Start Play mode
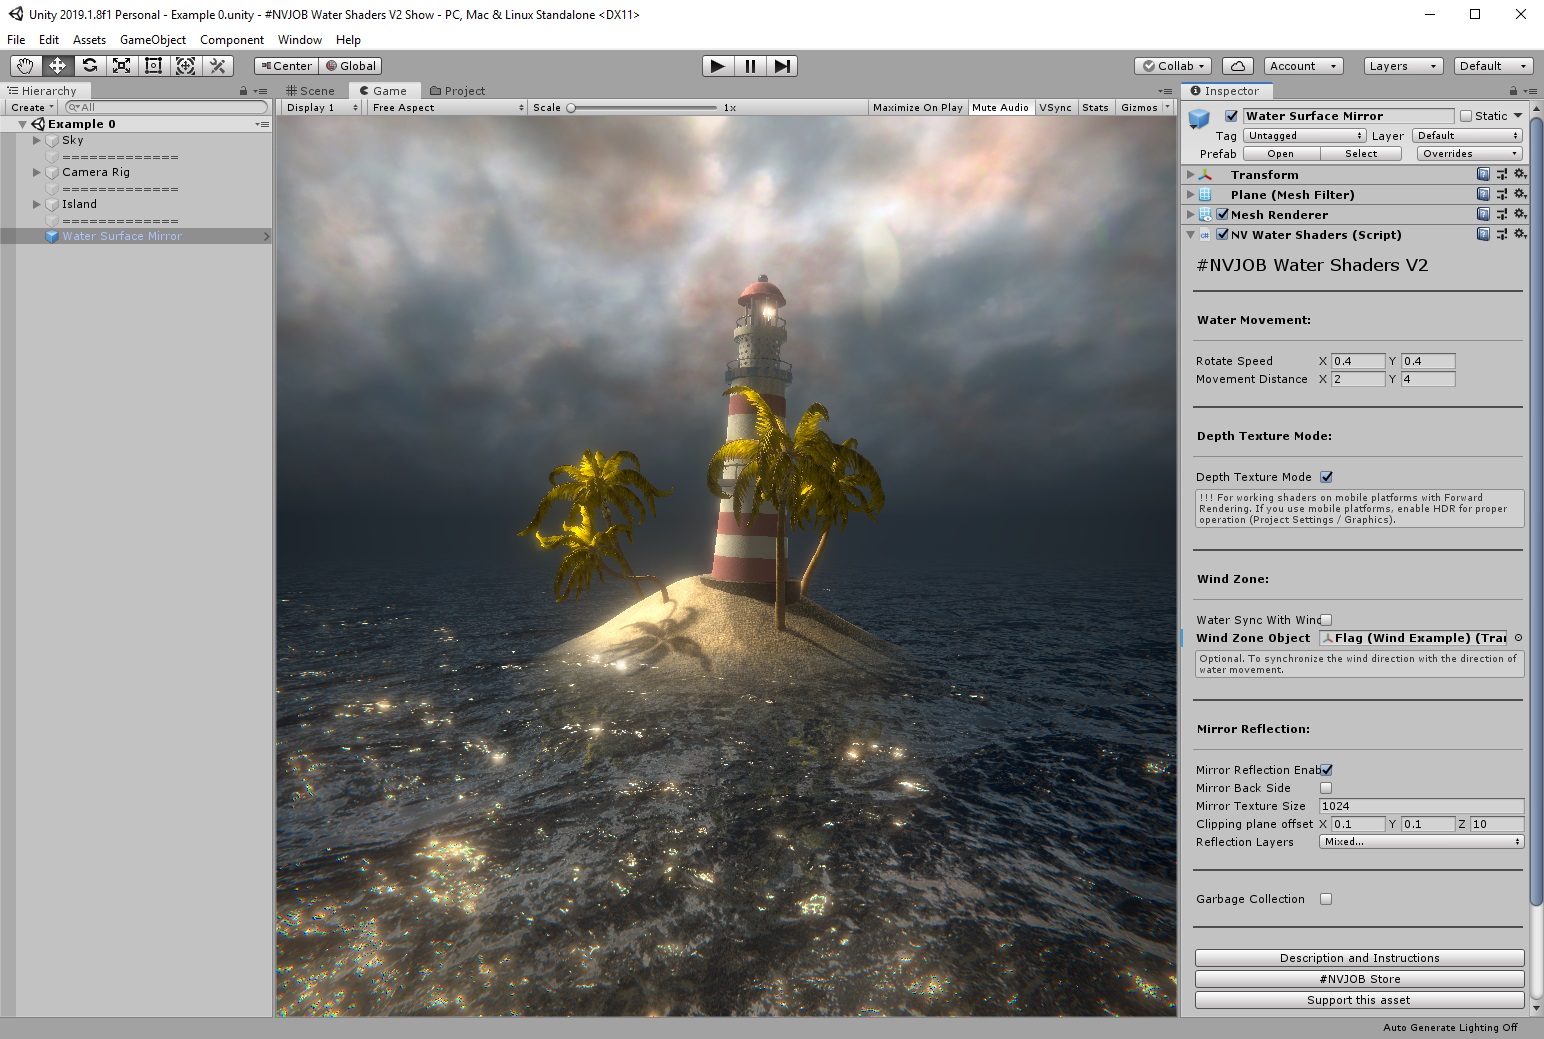 [x=717, y=66]
